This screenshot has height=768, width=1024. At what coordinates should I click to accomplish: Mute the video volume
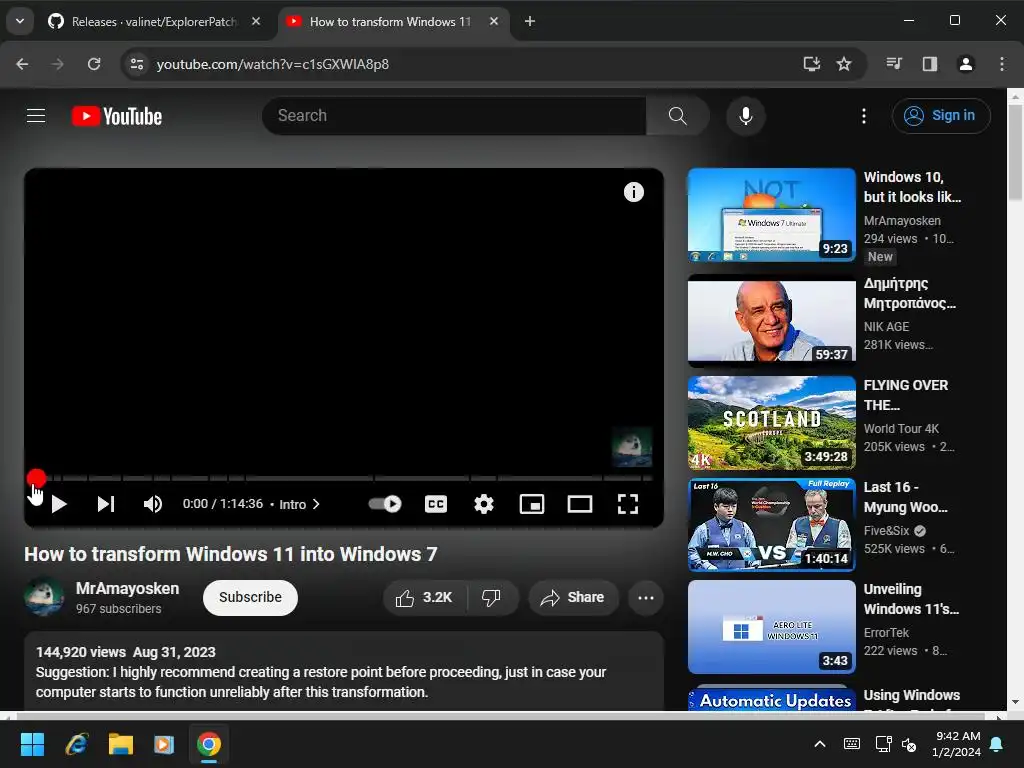152,504
